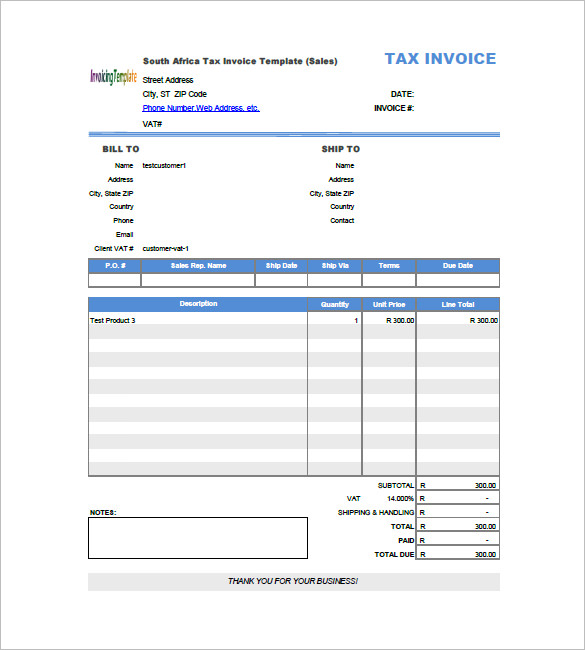585x650 pixels.
Task: Click the INVOICE #: label
Action: click(394, 108)
